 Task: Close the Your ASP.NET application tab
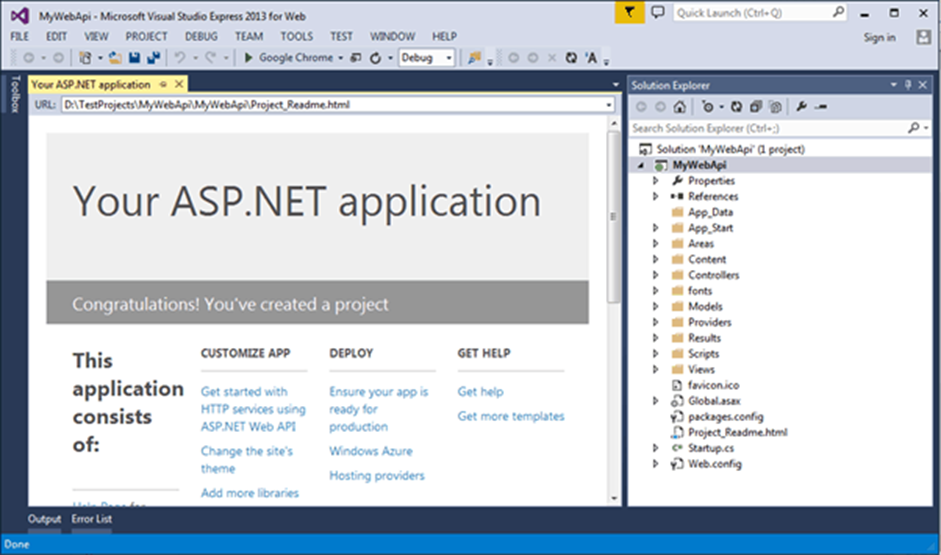pos(179,85)
